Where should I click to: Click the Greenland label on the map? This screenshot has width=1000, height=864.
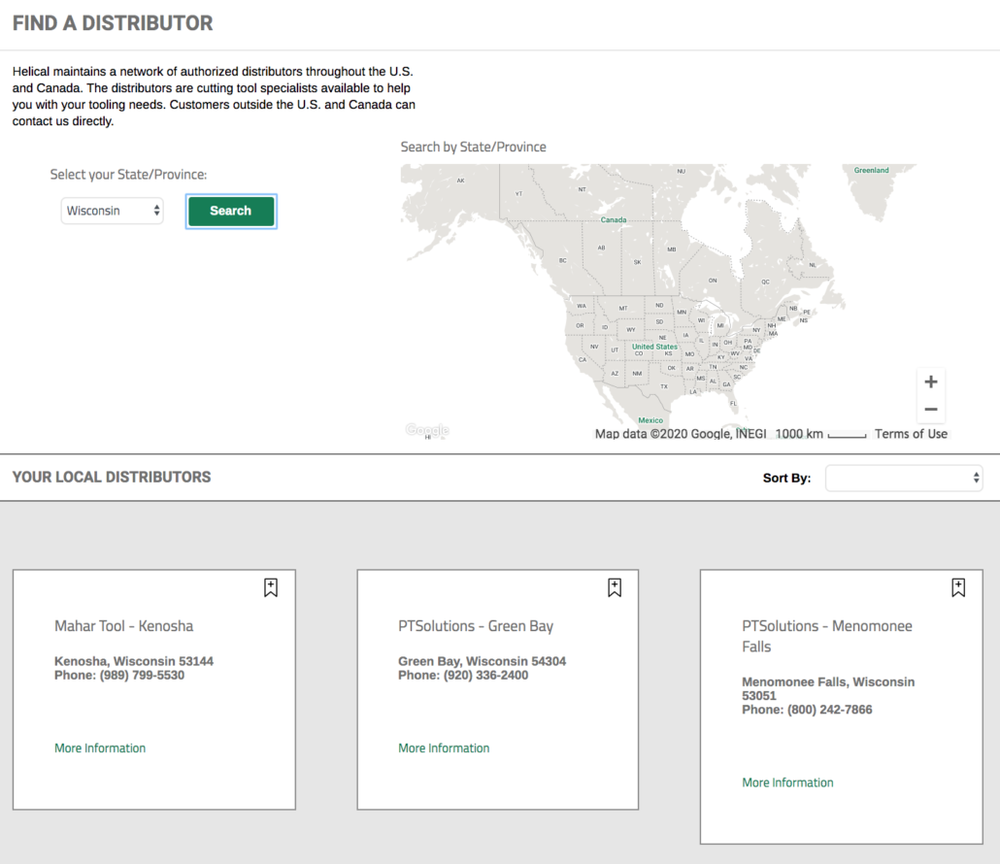pos(871,170)
